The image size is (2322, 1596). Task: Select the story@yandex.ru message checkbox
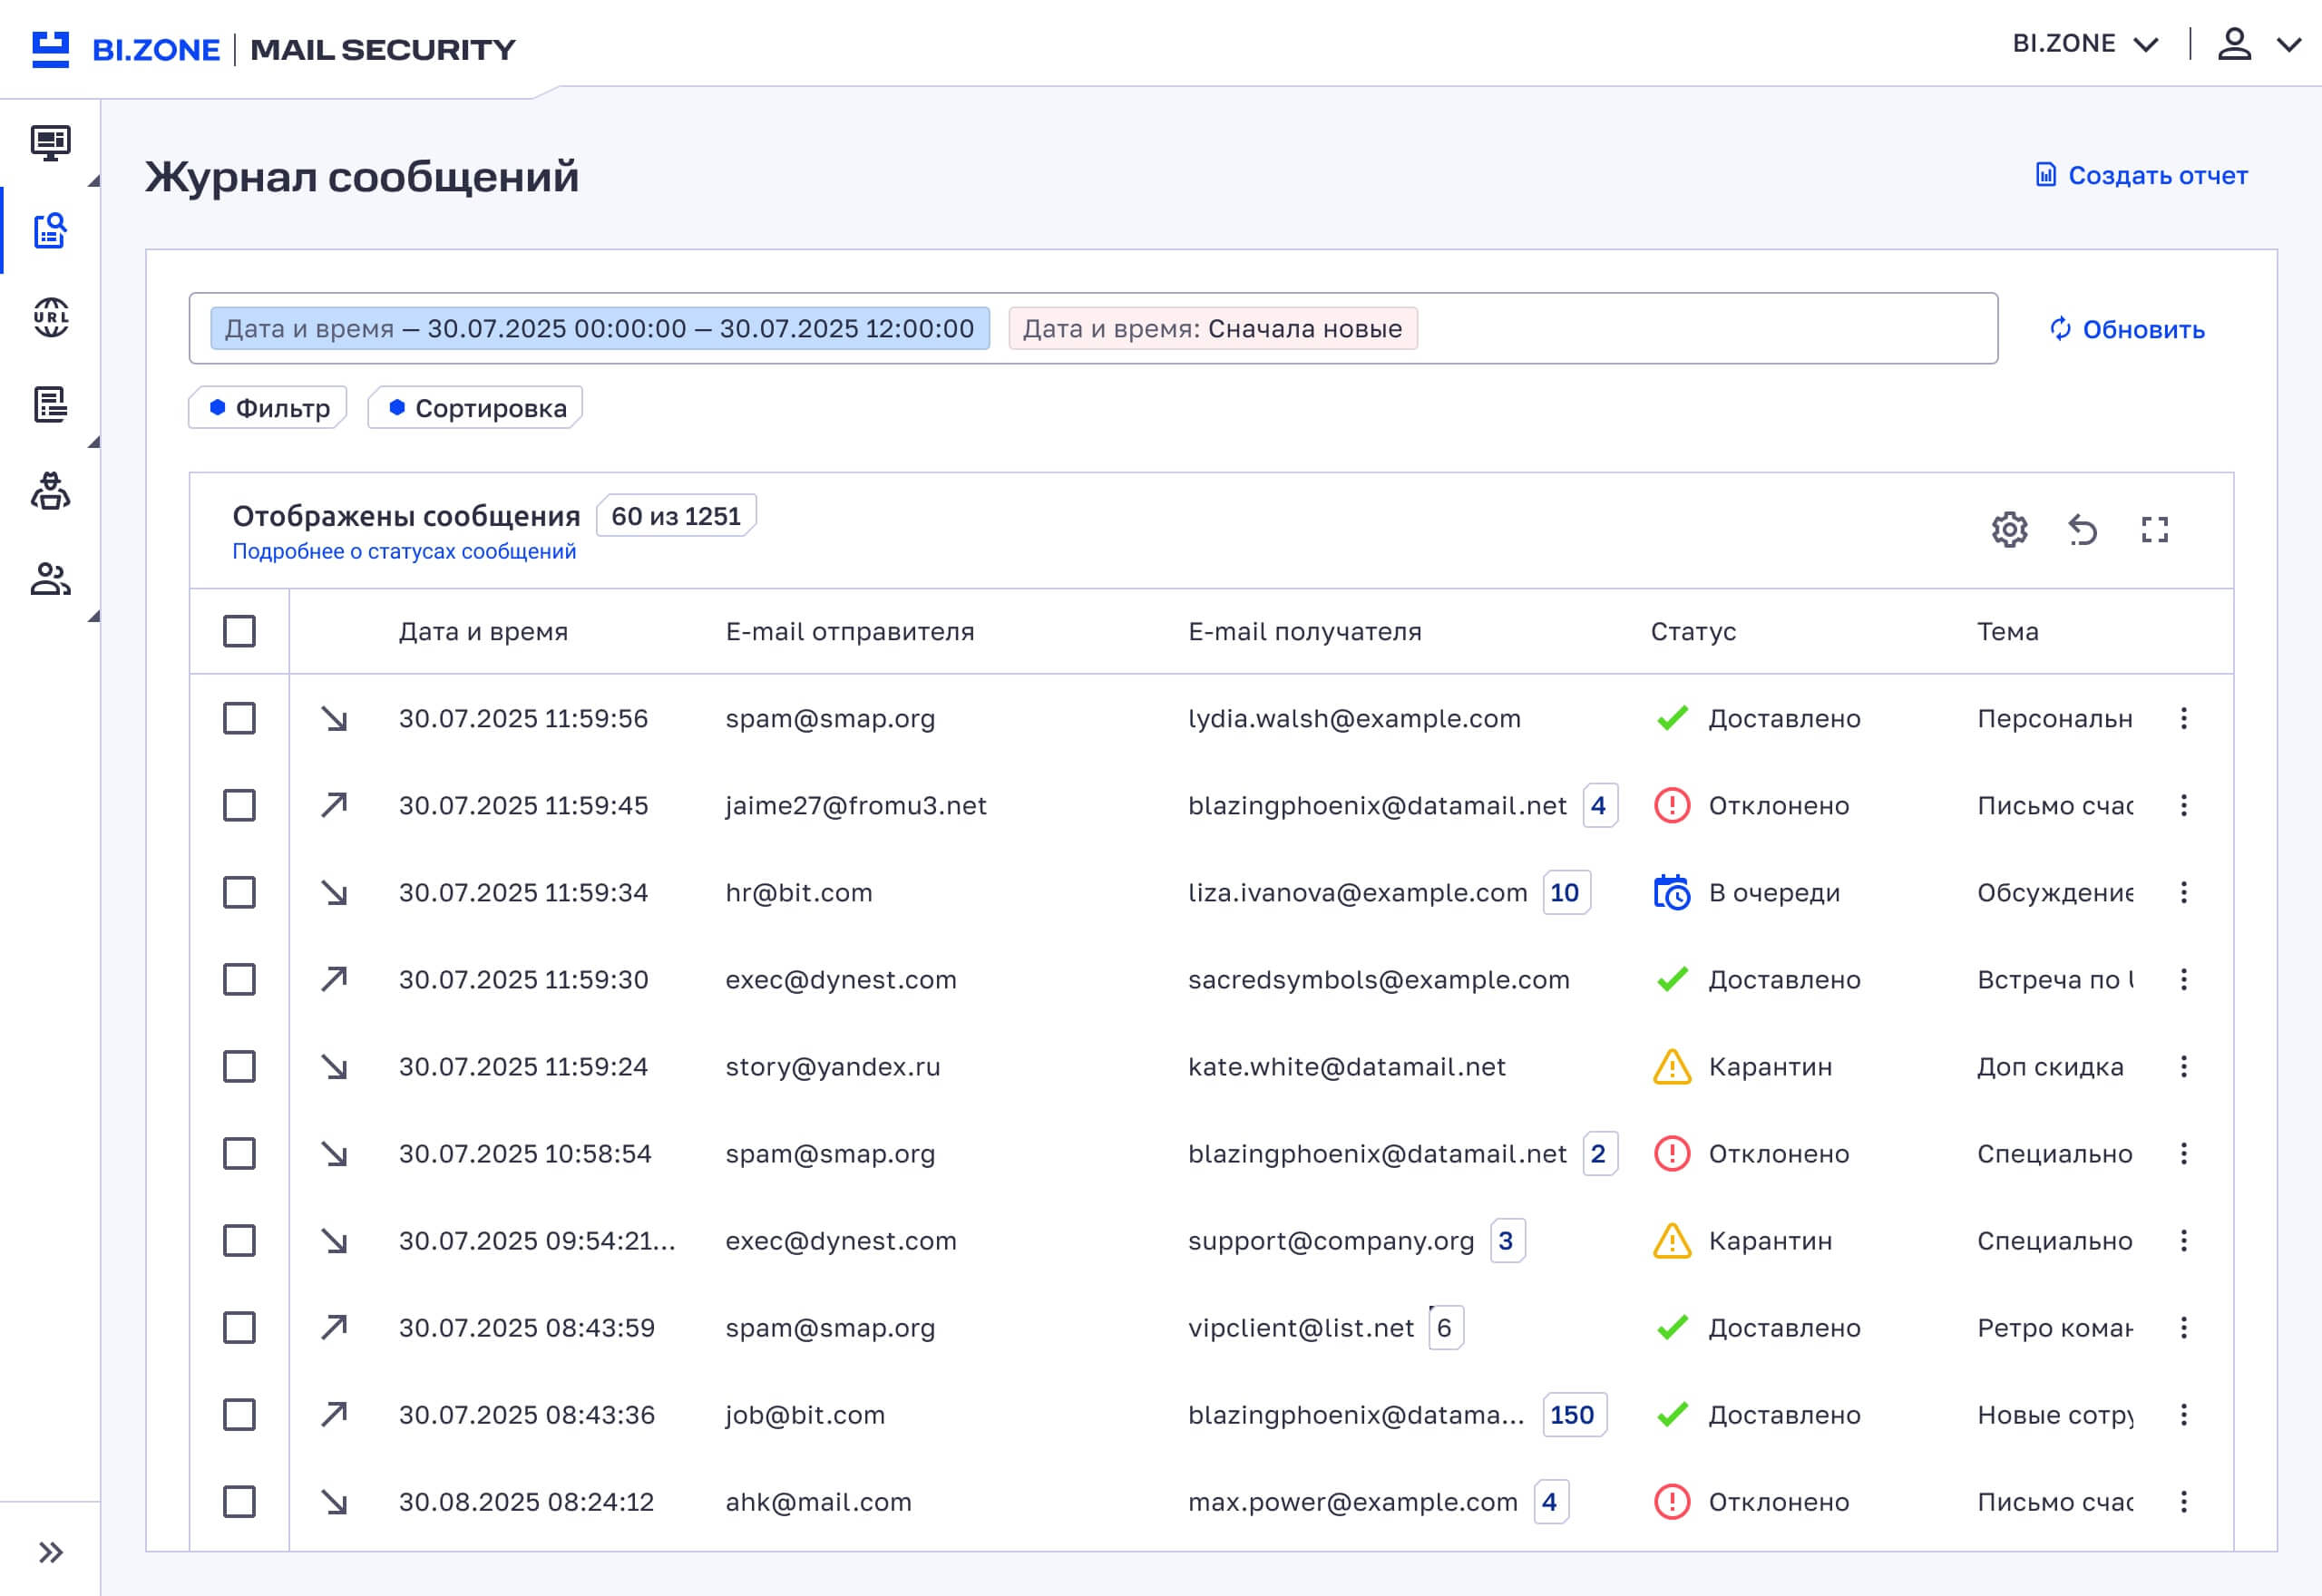click(239, 1066)
